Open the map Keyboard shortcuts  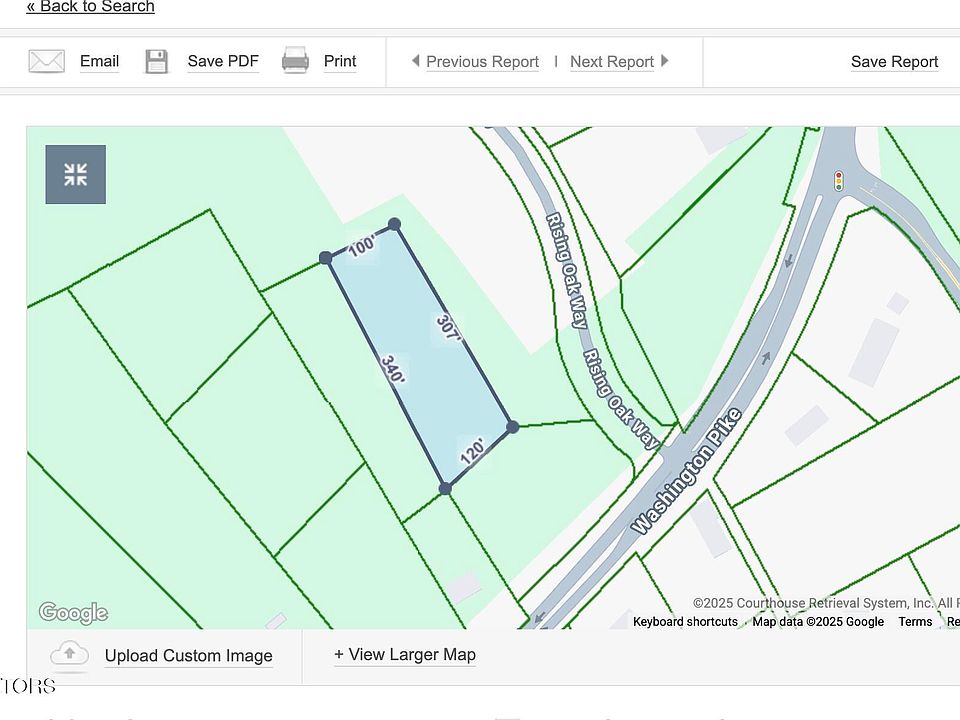(x=685, y=622)
